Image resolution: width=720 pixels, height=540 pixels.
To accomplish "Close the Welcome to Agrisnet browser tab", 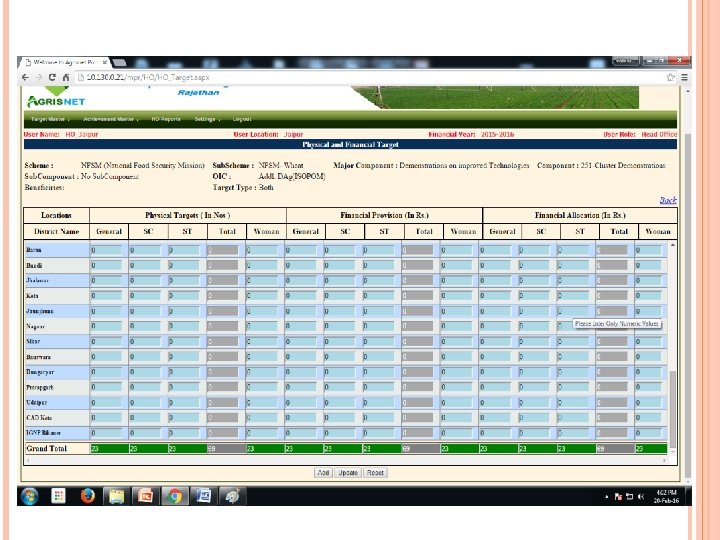I will 105,62.
